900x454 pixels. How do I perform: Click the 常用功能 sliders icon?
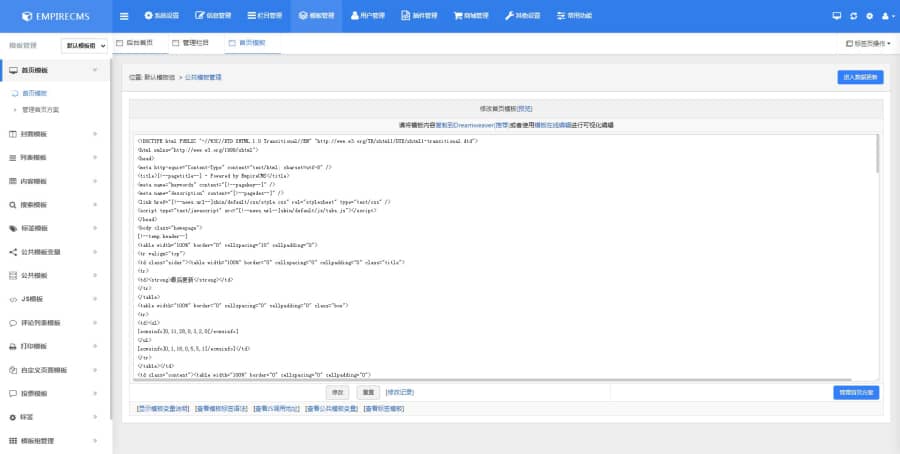pos(561,15)
